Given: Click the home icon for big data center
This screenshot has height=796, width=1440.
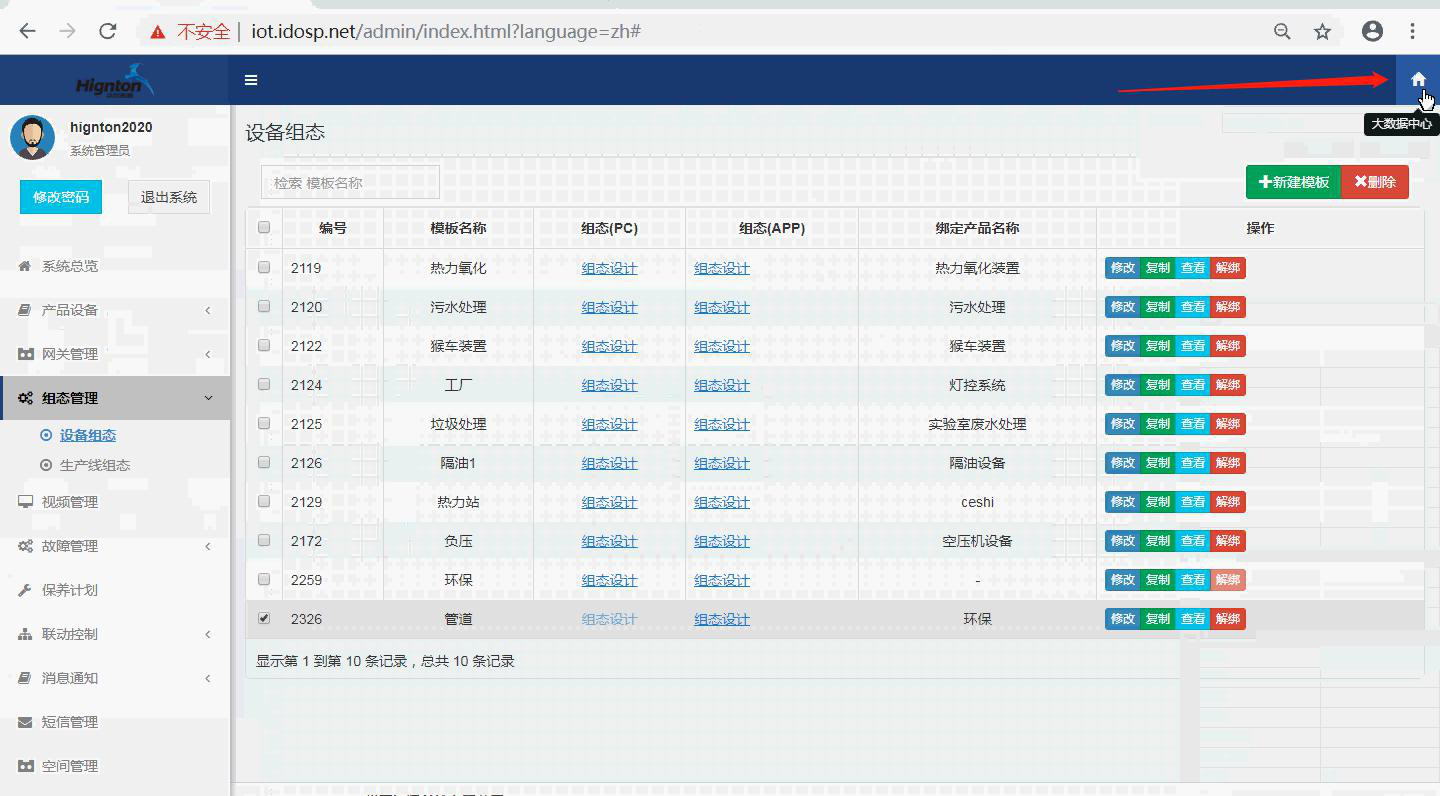Looking at the screenshot, I should click(x=1417, y=80).
